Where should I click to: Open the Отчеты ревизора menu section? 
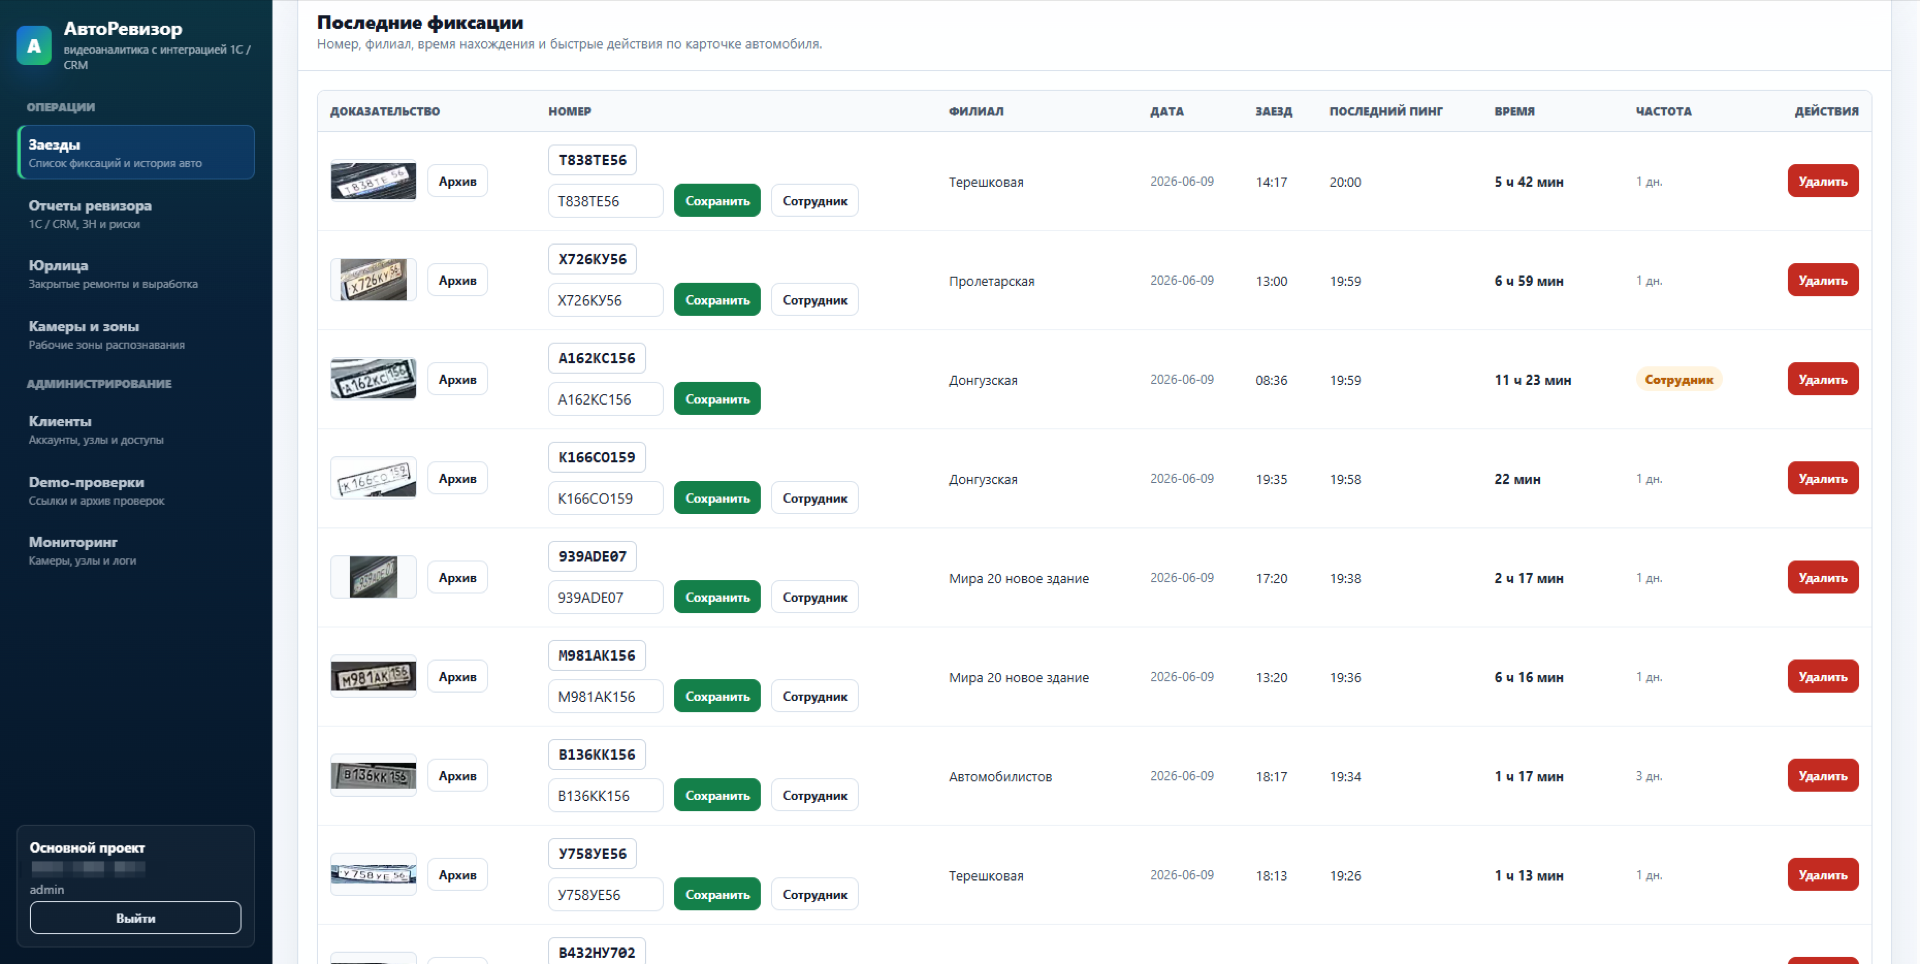(x=136, y=214)
